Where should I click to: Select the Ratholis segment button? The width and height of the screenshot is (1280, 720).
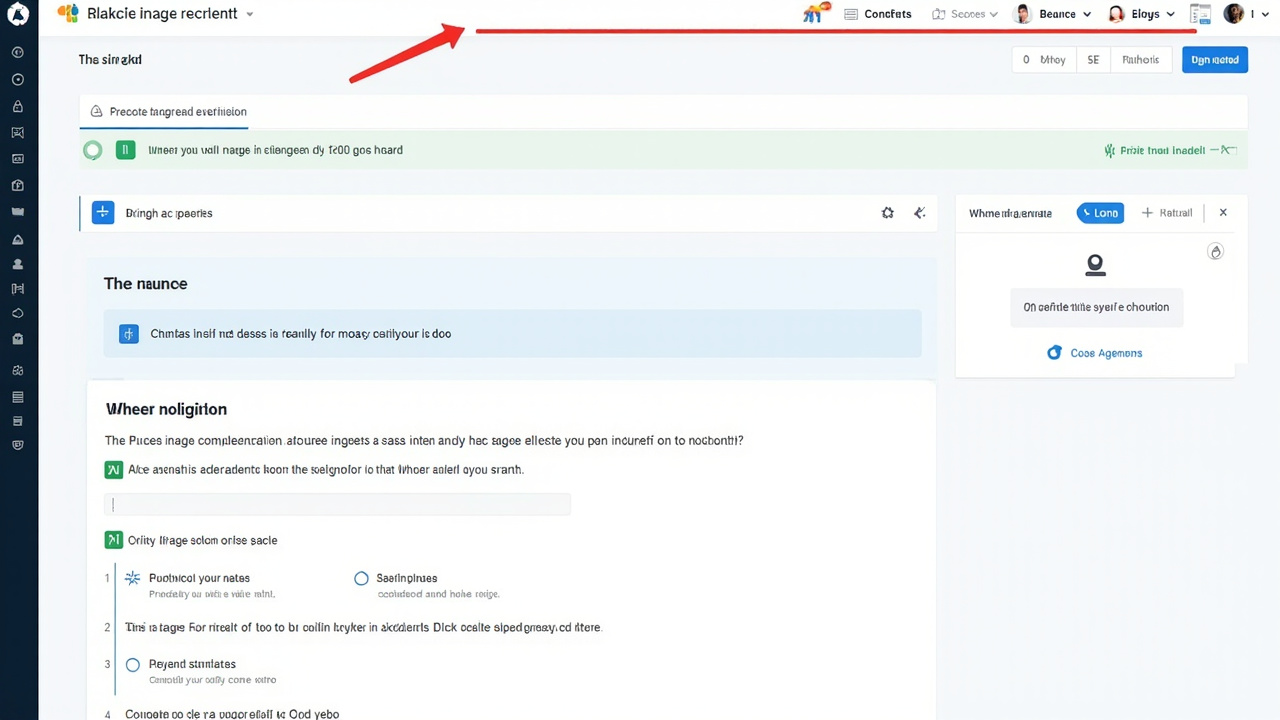pyautogui.click(x=1140, y=60)
